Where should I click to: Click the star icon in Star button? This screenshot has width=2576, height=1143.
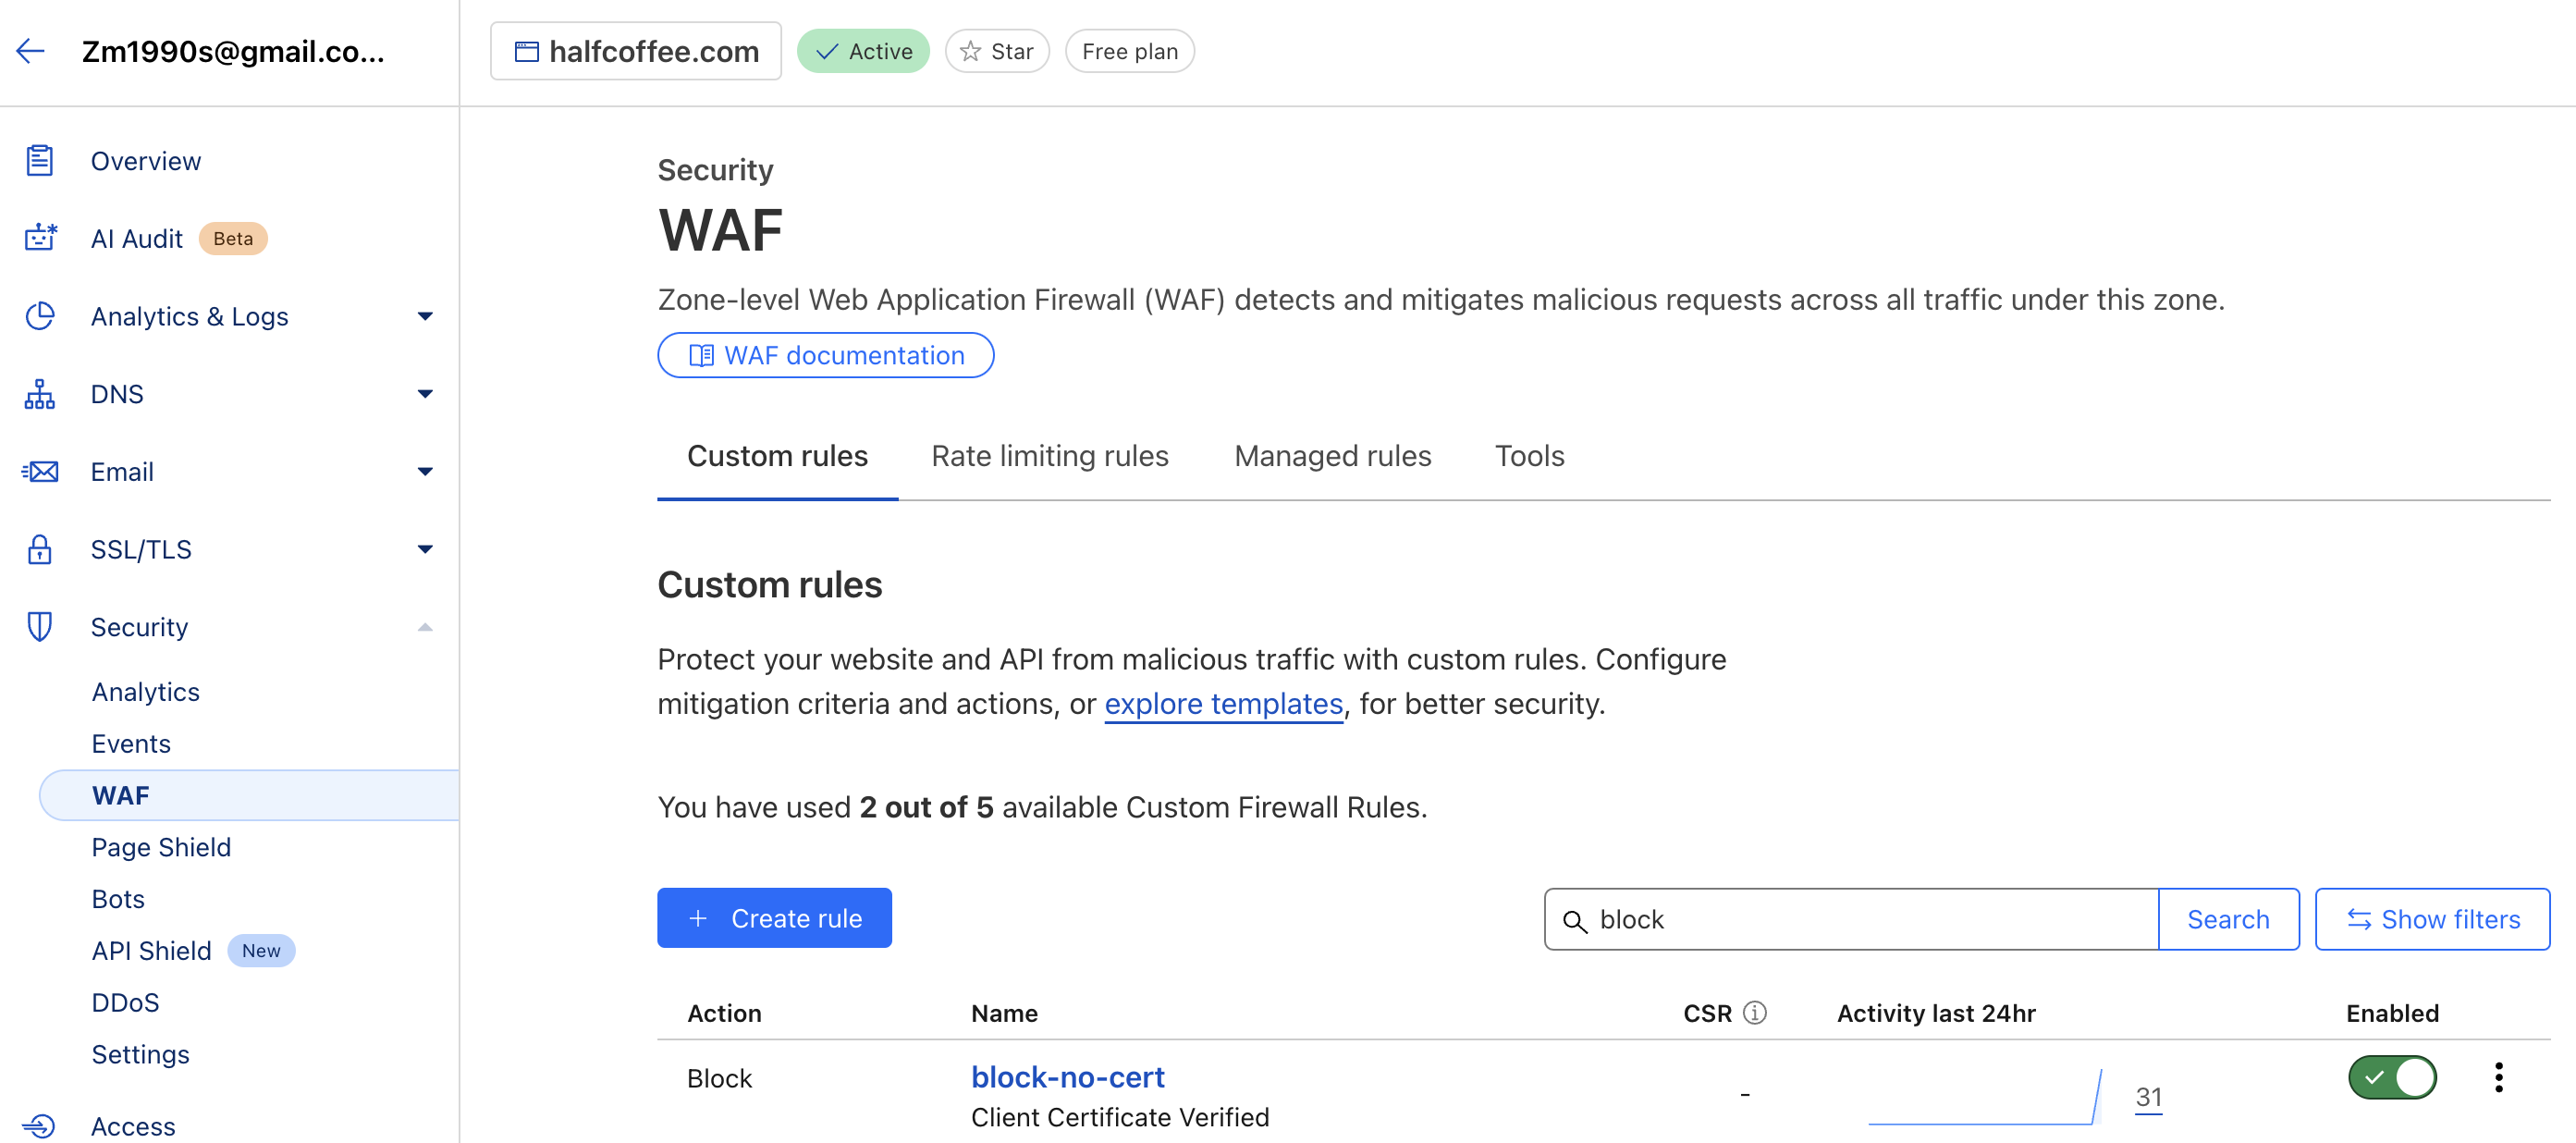tap(970, 51)
